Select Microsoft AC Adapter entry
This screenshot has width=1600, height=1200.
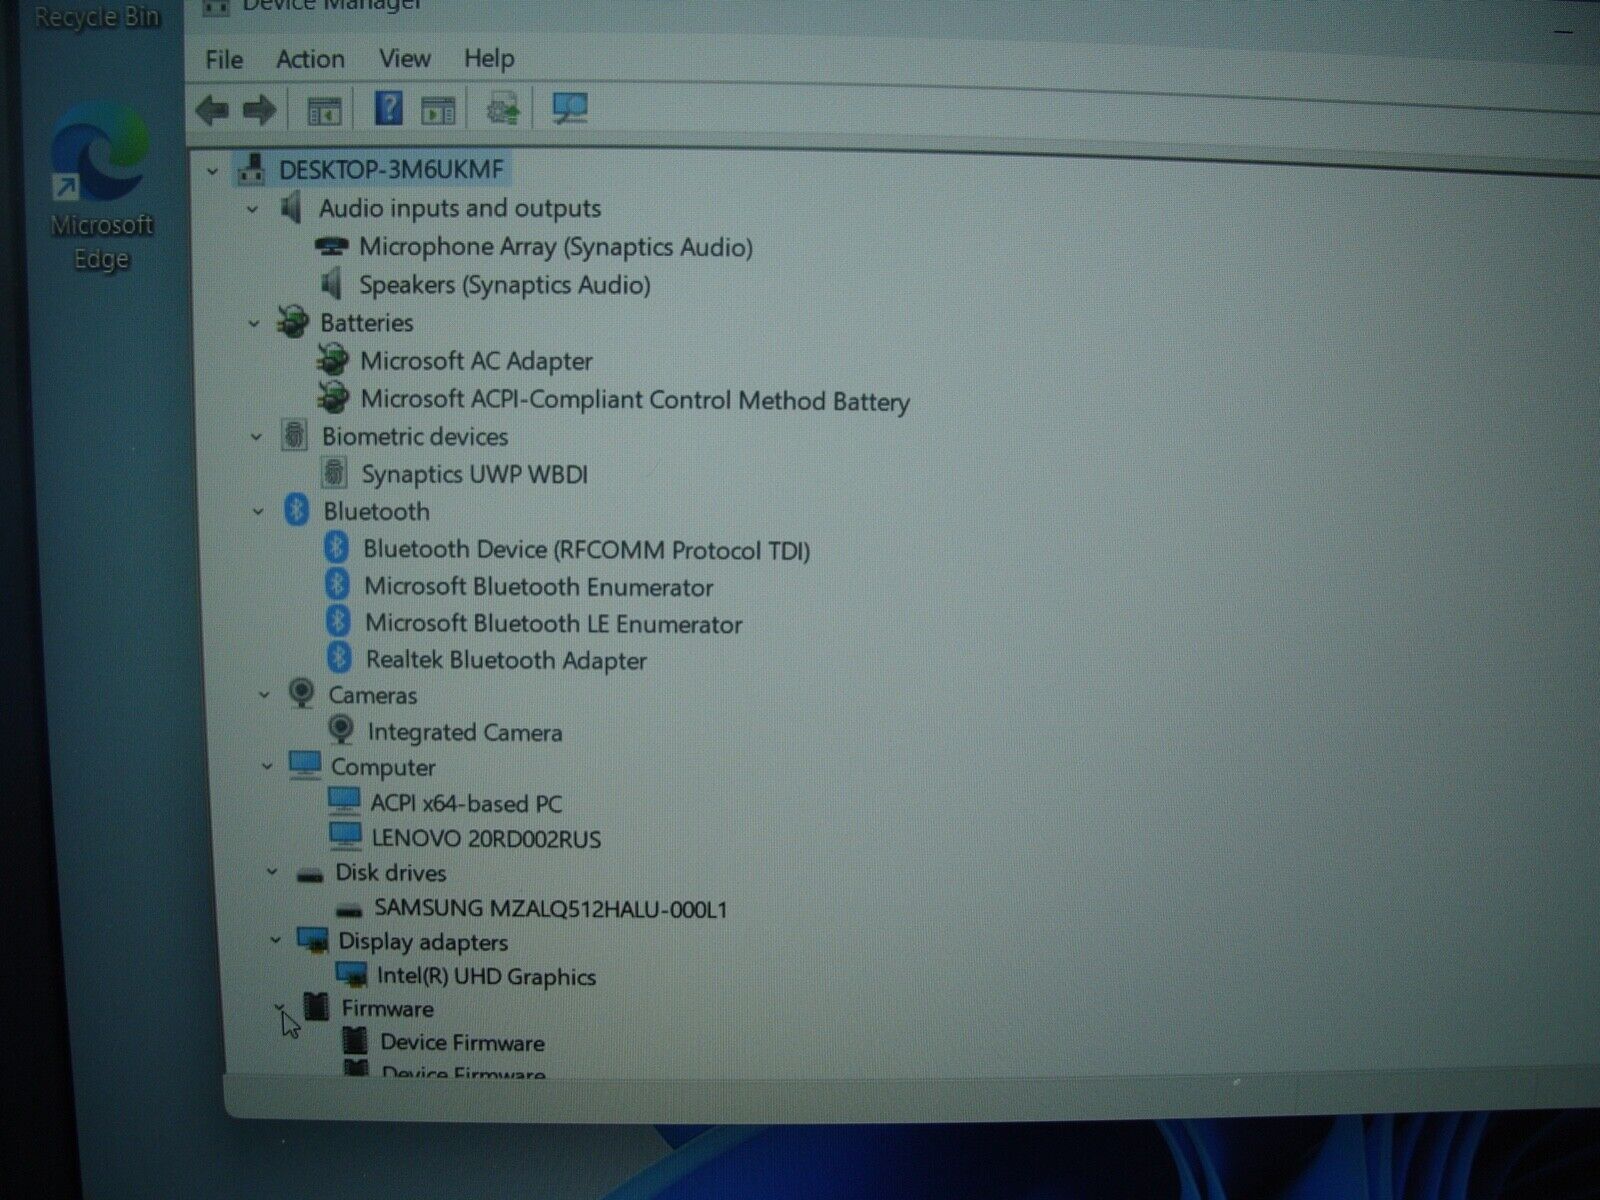476,361
